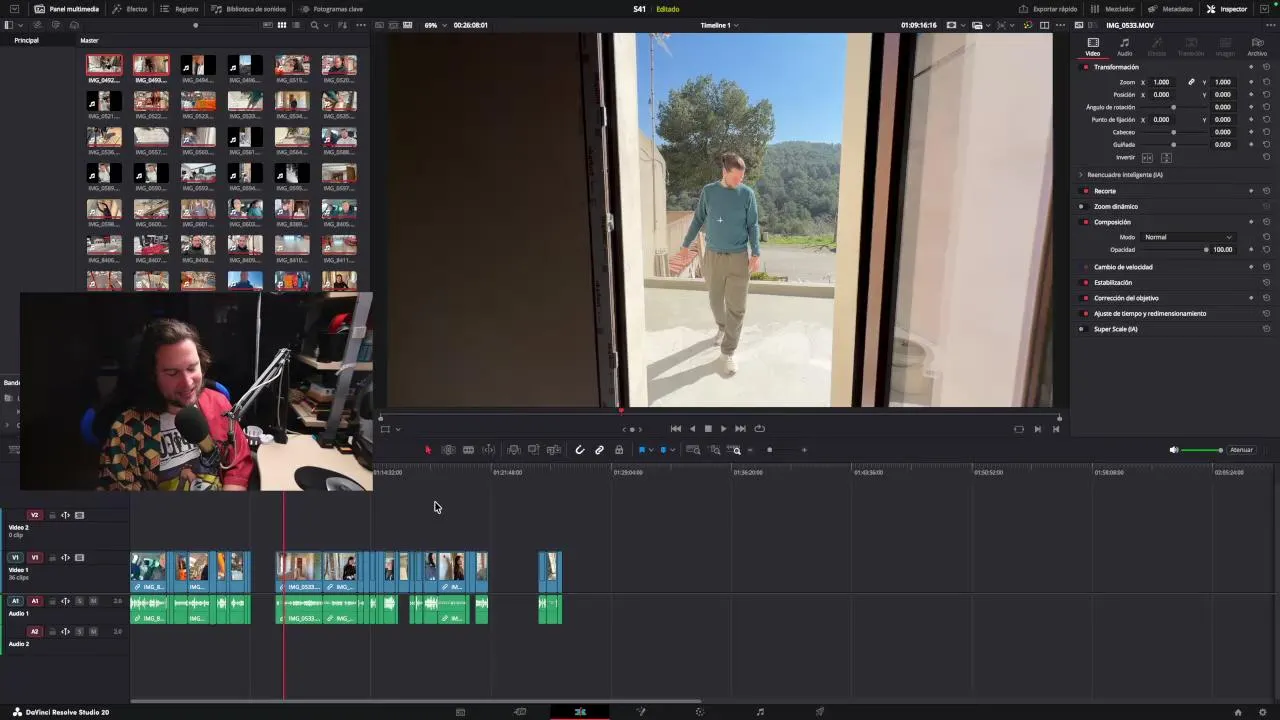The height and width of the screenshot is (720, 1280).
Task: Switch to the Archivo tab in Inspector
Action: tap(1257, 47)
